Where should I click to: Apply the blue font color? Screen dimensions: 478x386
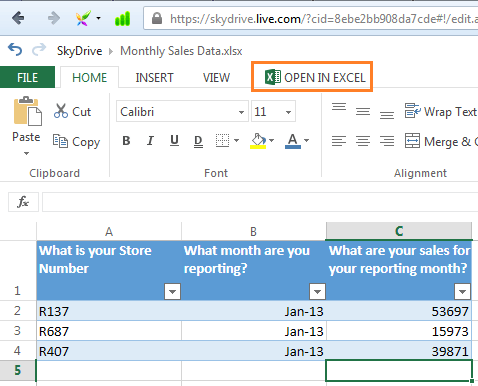pos(293,141)
